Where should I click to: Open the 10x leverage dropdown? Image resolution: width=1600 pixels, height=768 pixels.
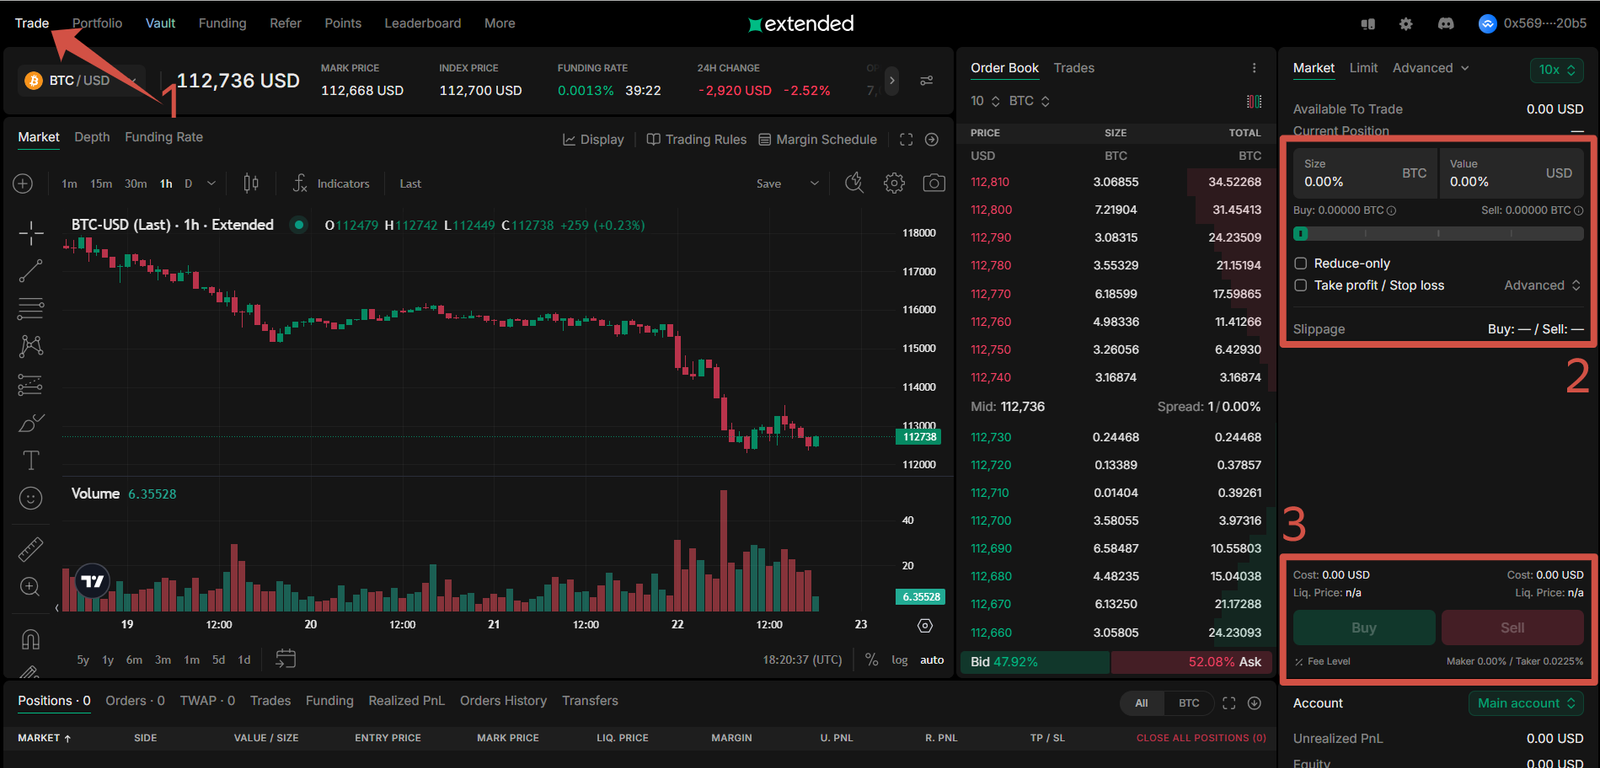[1556, 69]
